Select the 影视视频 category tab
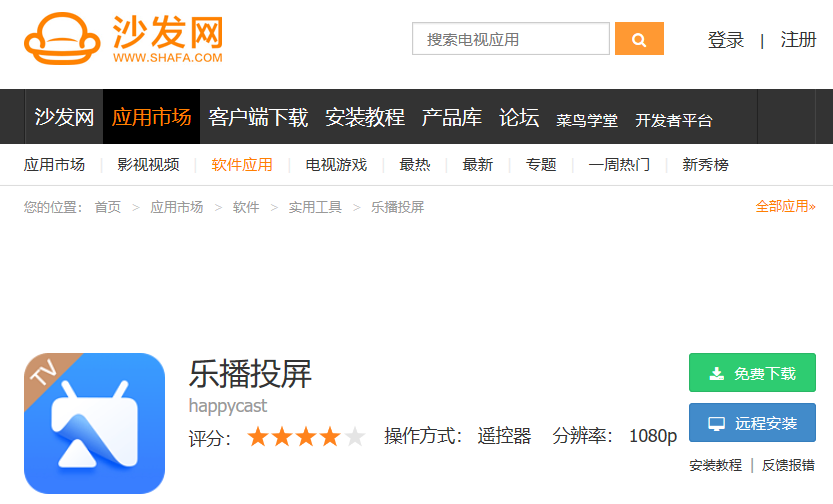 pyautogui.click(x=148, y=165)
